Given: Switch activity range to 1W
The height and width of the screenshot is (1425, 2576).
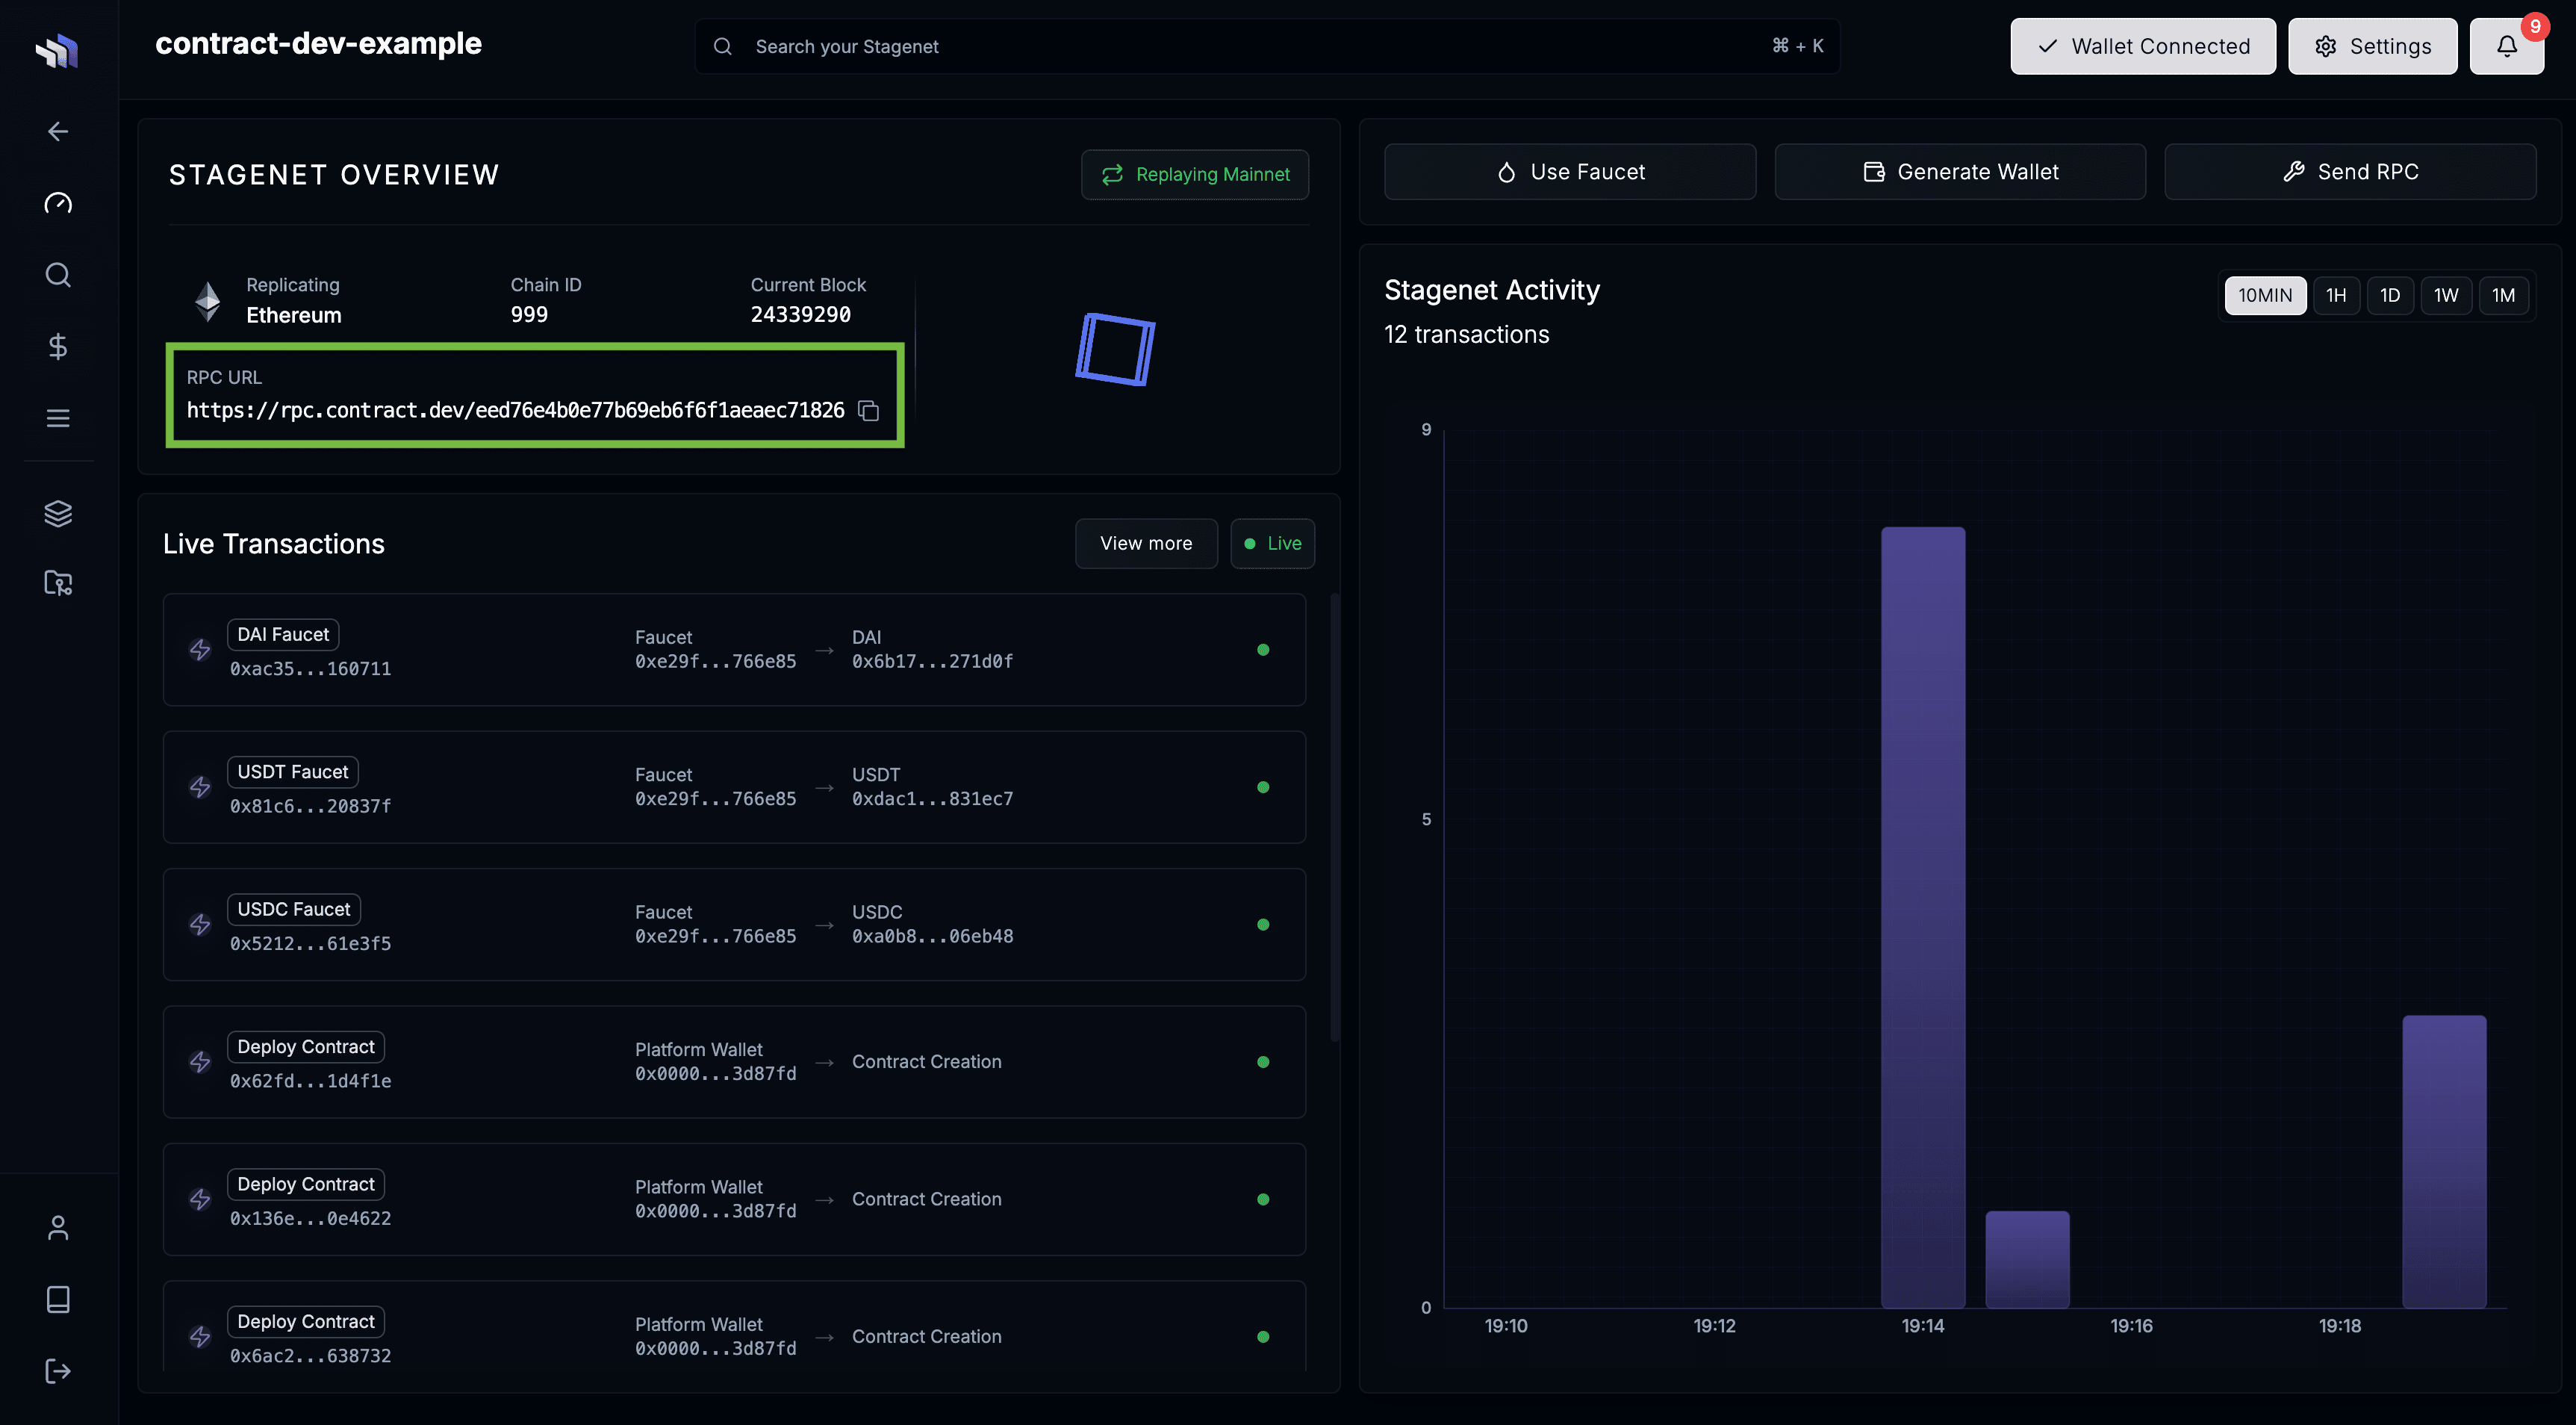Looking at the screenshot, I should pyautogui.click(x=2445, y=295).
